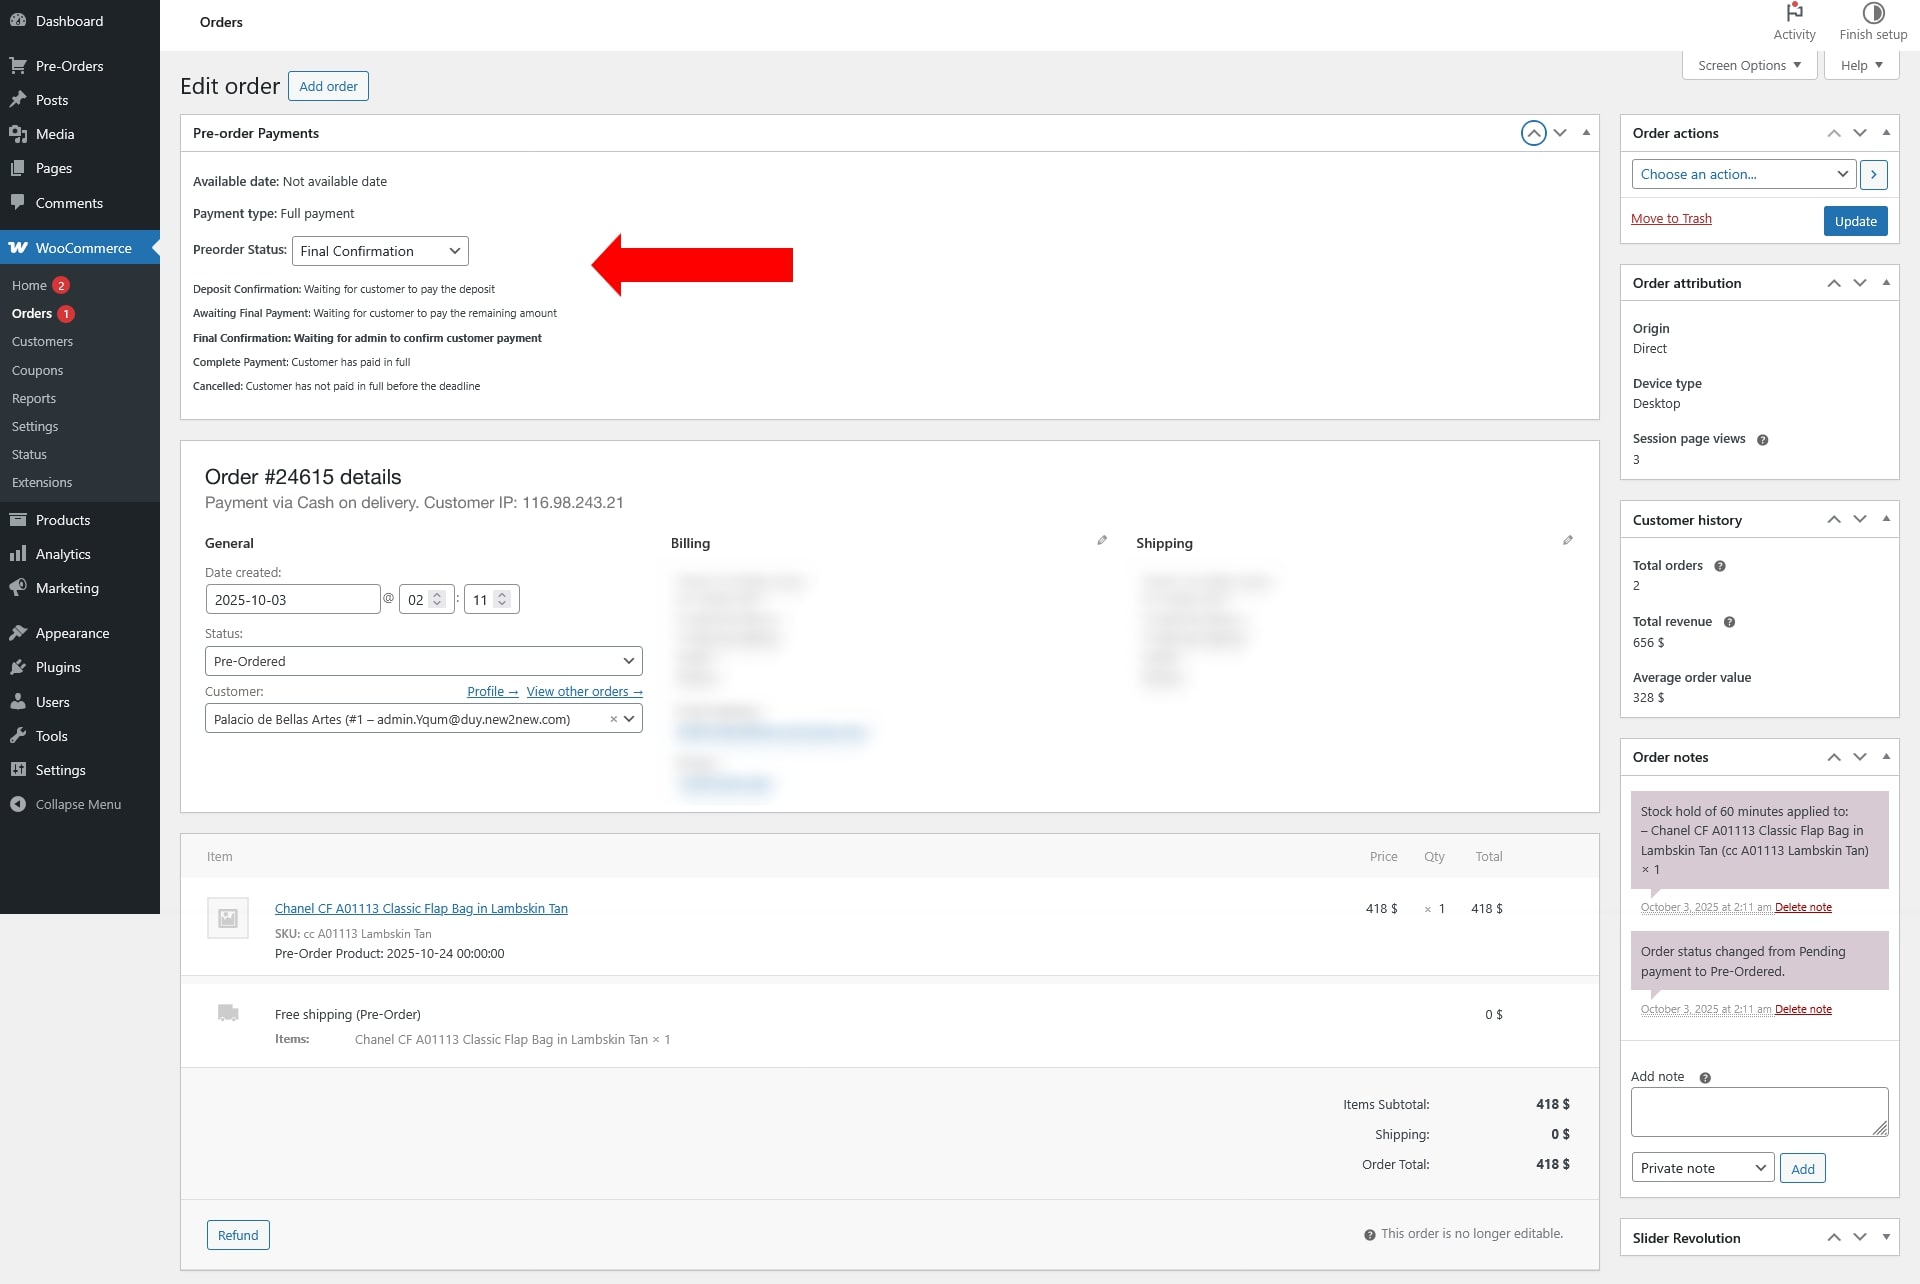This screenshot has width=1920, height=1284.
Task: Click Session page views help icon
Action: click(1763, 440)
